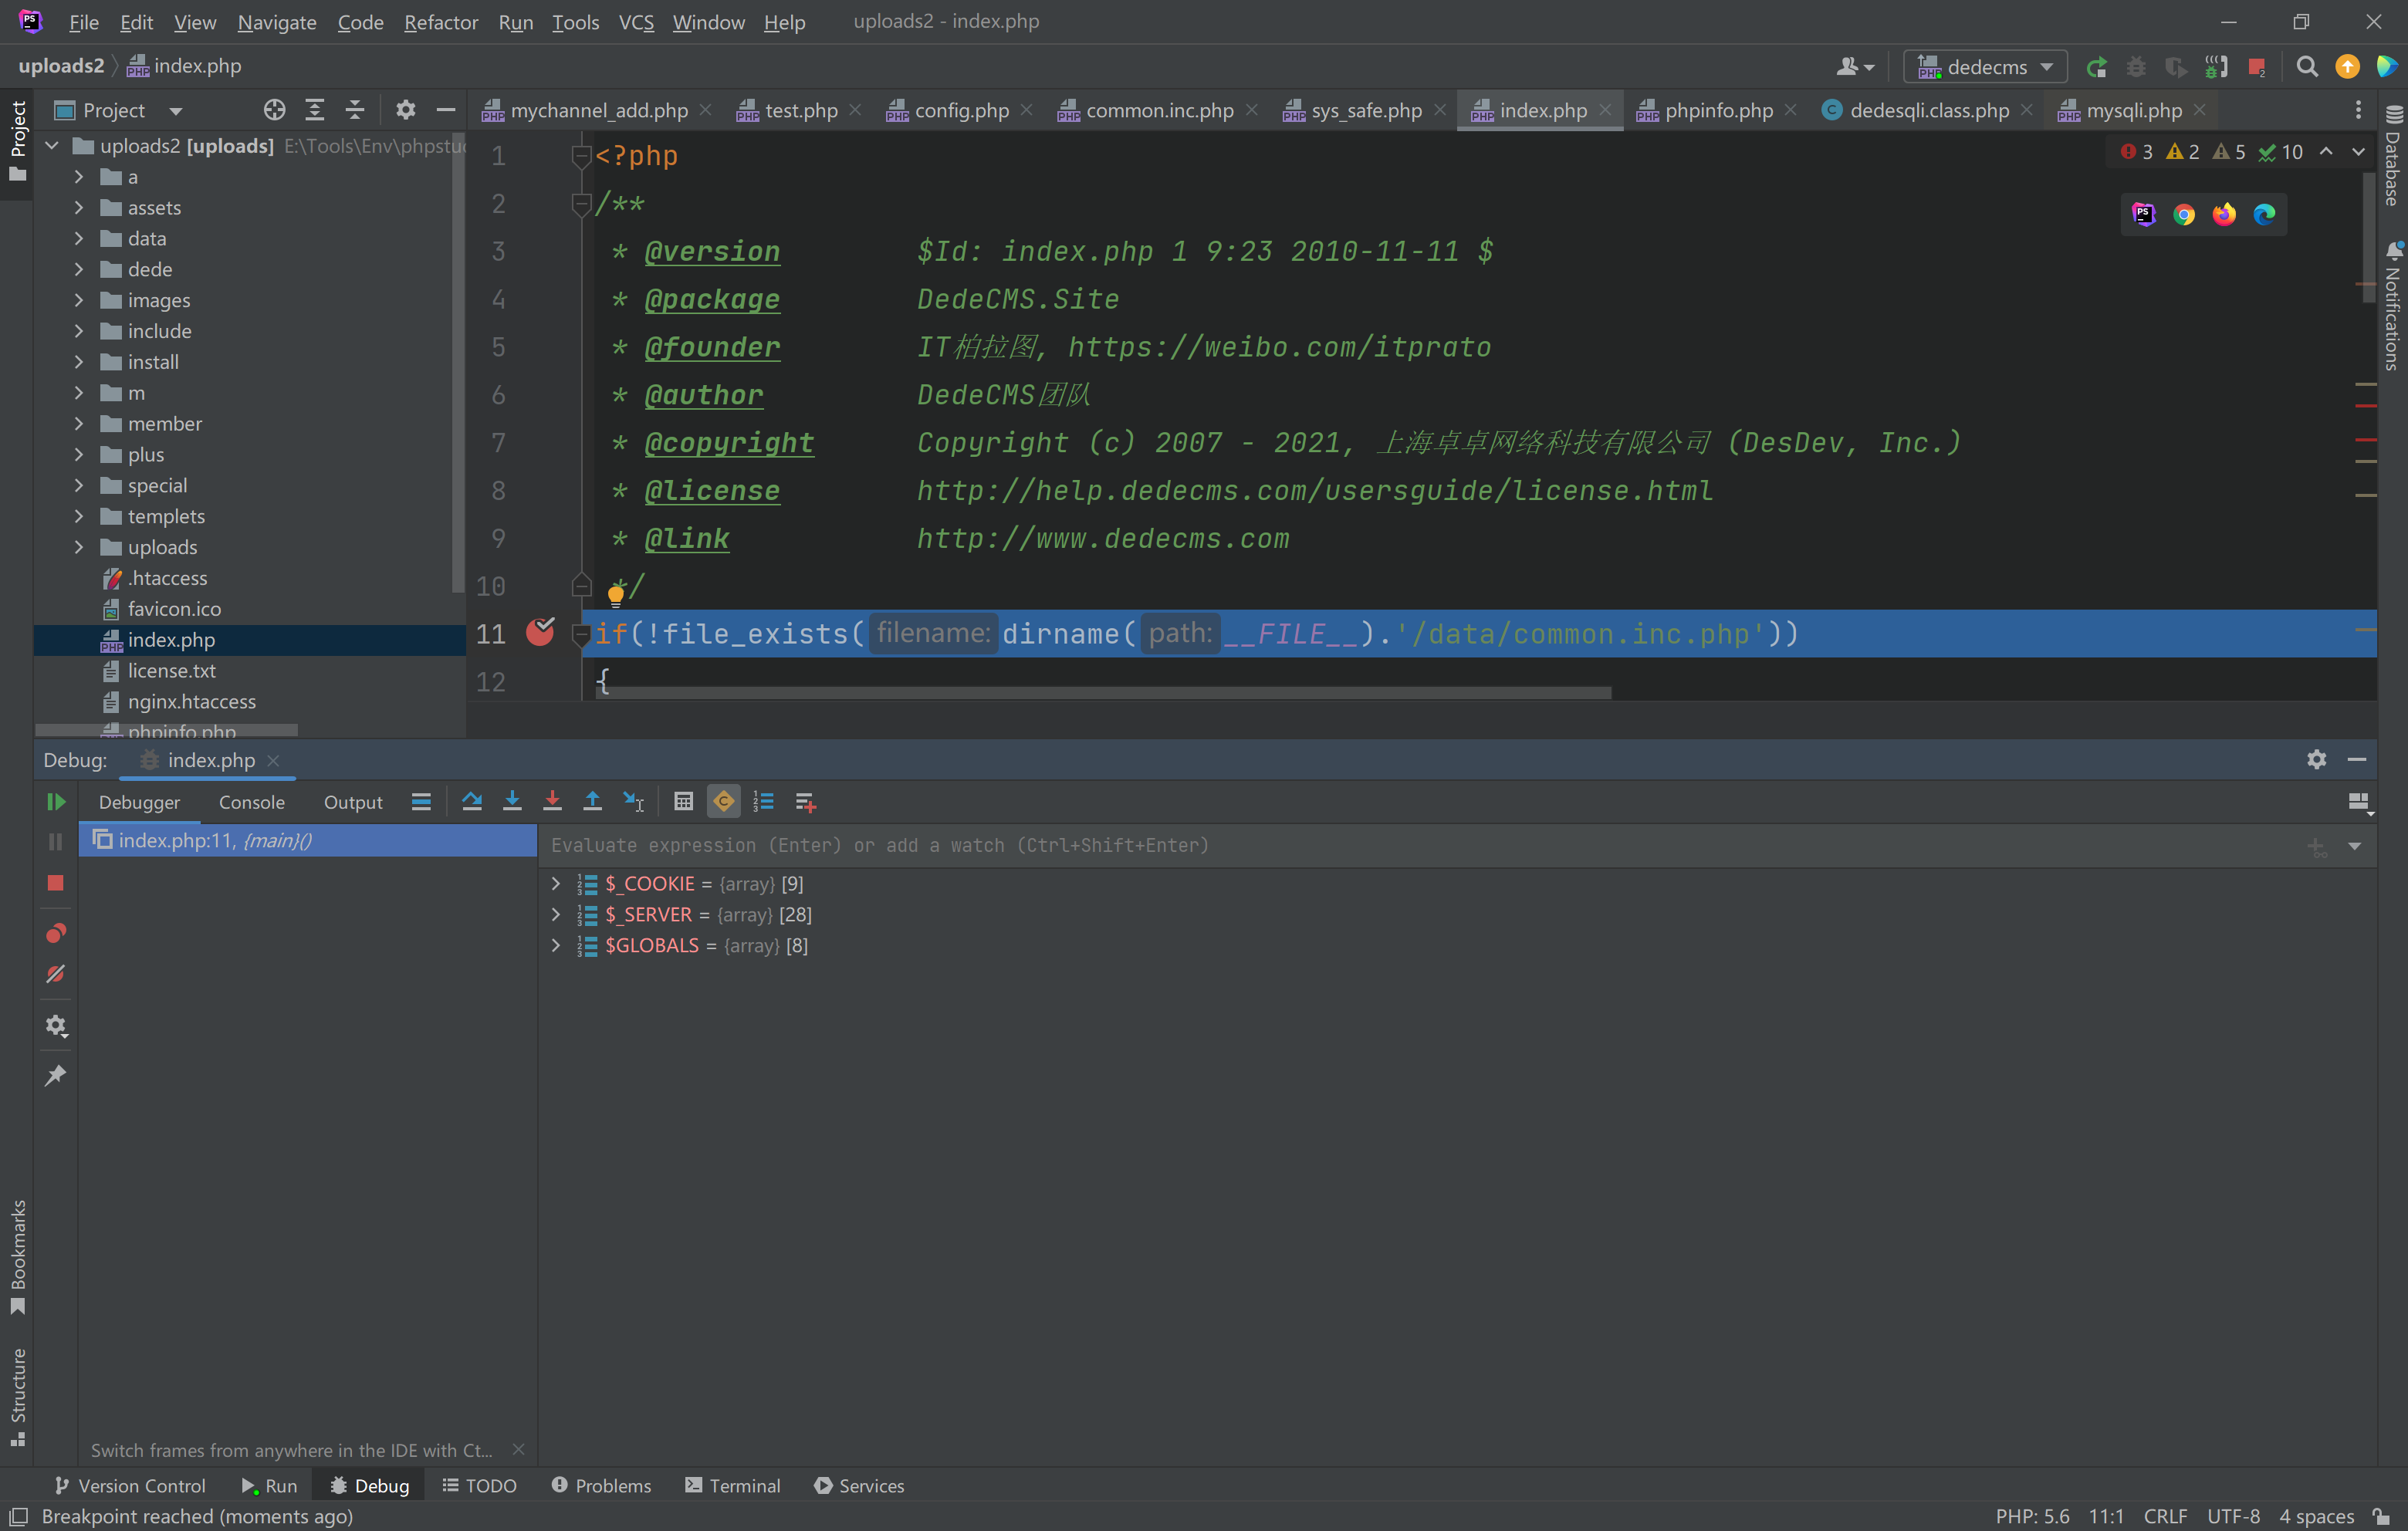The height and width of the screenshot is (1531, 2408).
Task: Expand the $_COOKIE array variable
Action: click(x=556, y=883)
